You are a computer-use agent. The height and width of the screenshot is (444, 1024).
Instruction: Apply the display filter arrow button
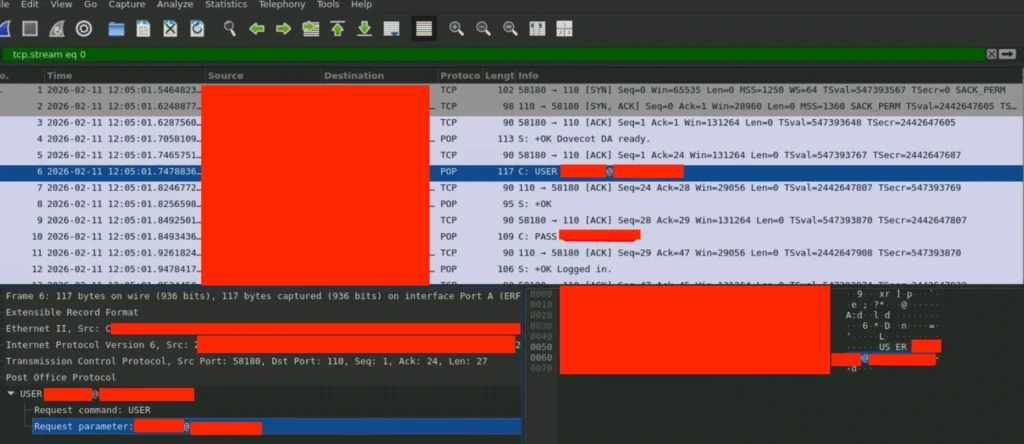[x=1008, y=54]
